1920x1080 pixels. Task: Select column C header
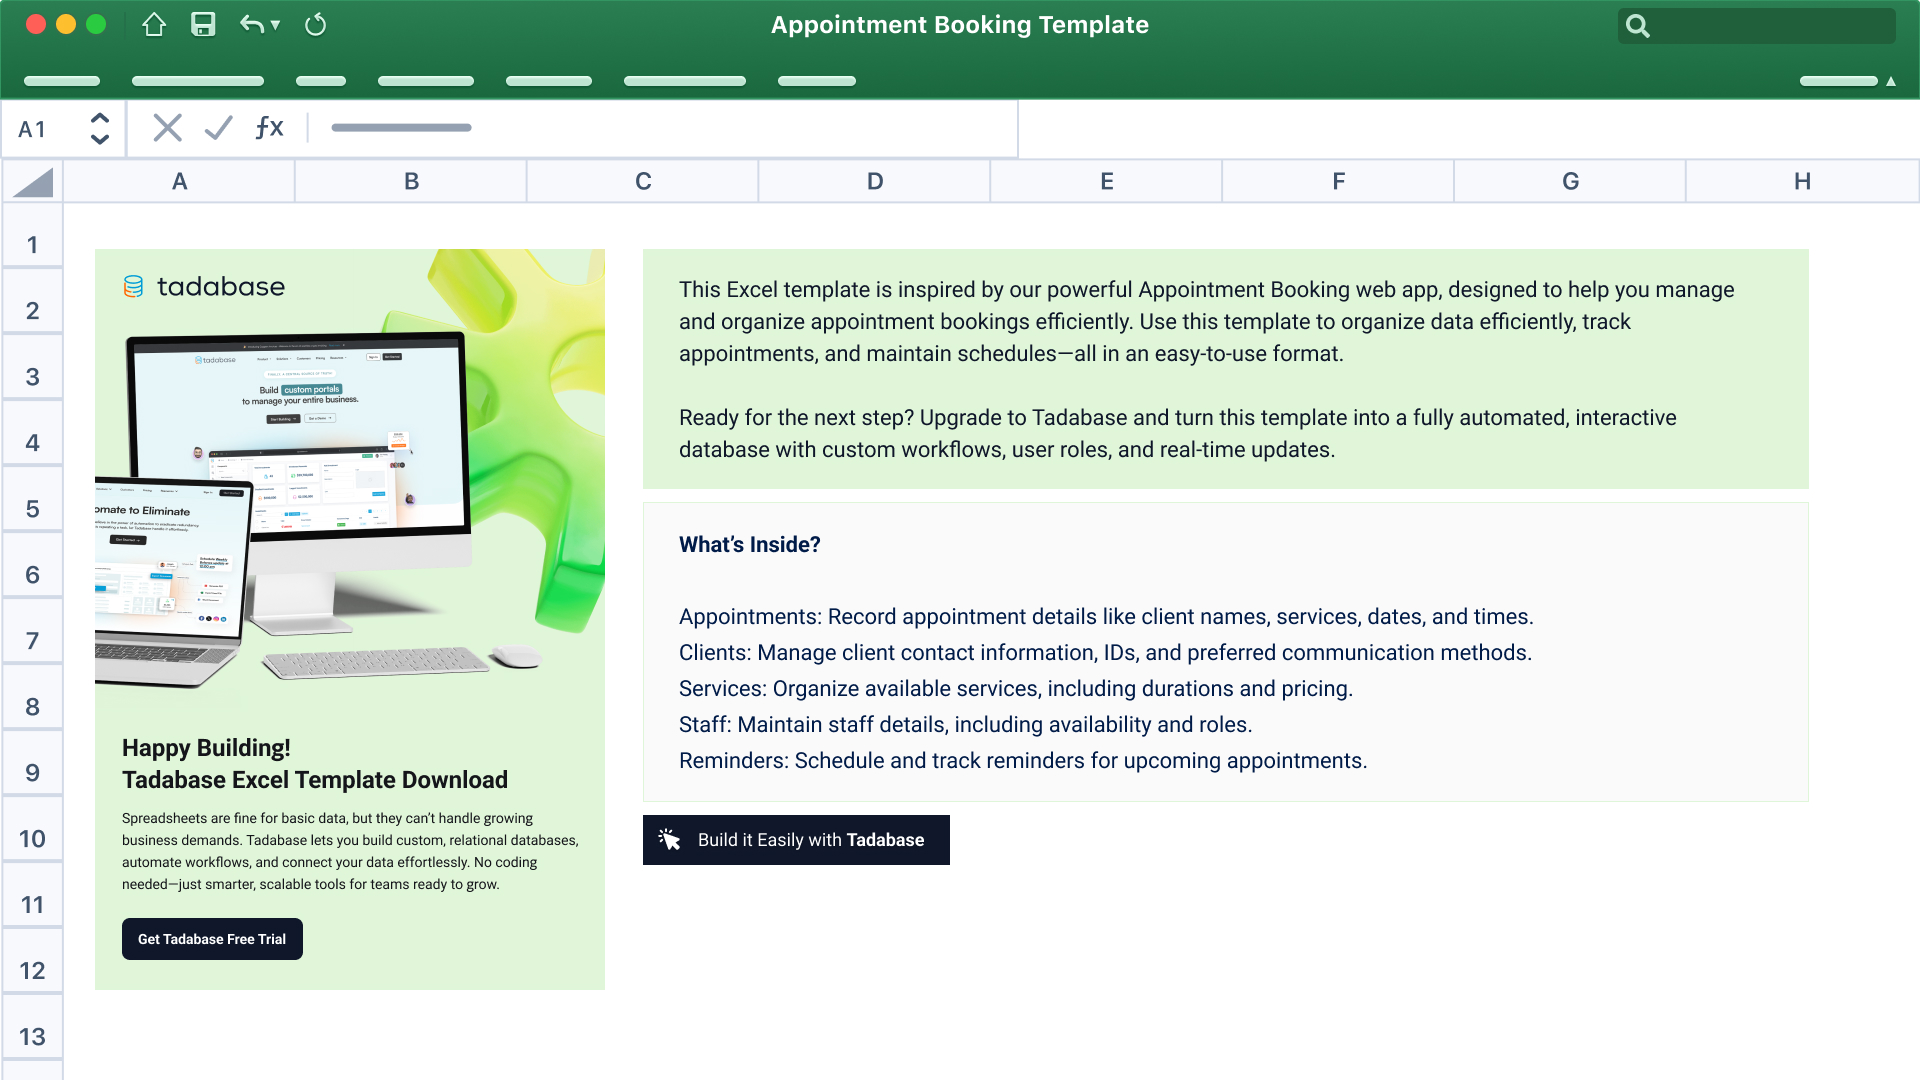pyautogui.click(x=643, y=181)
